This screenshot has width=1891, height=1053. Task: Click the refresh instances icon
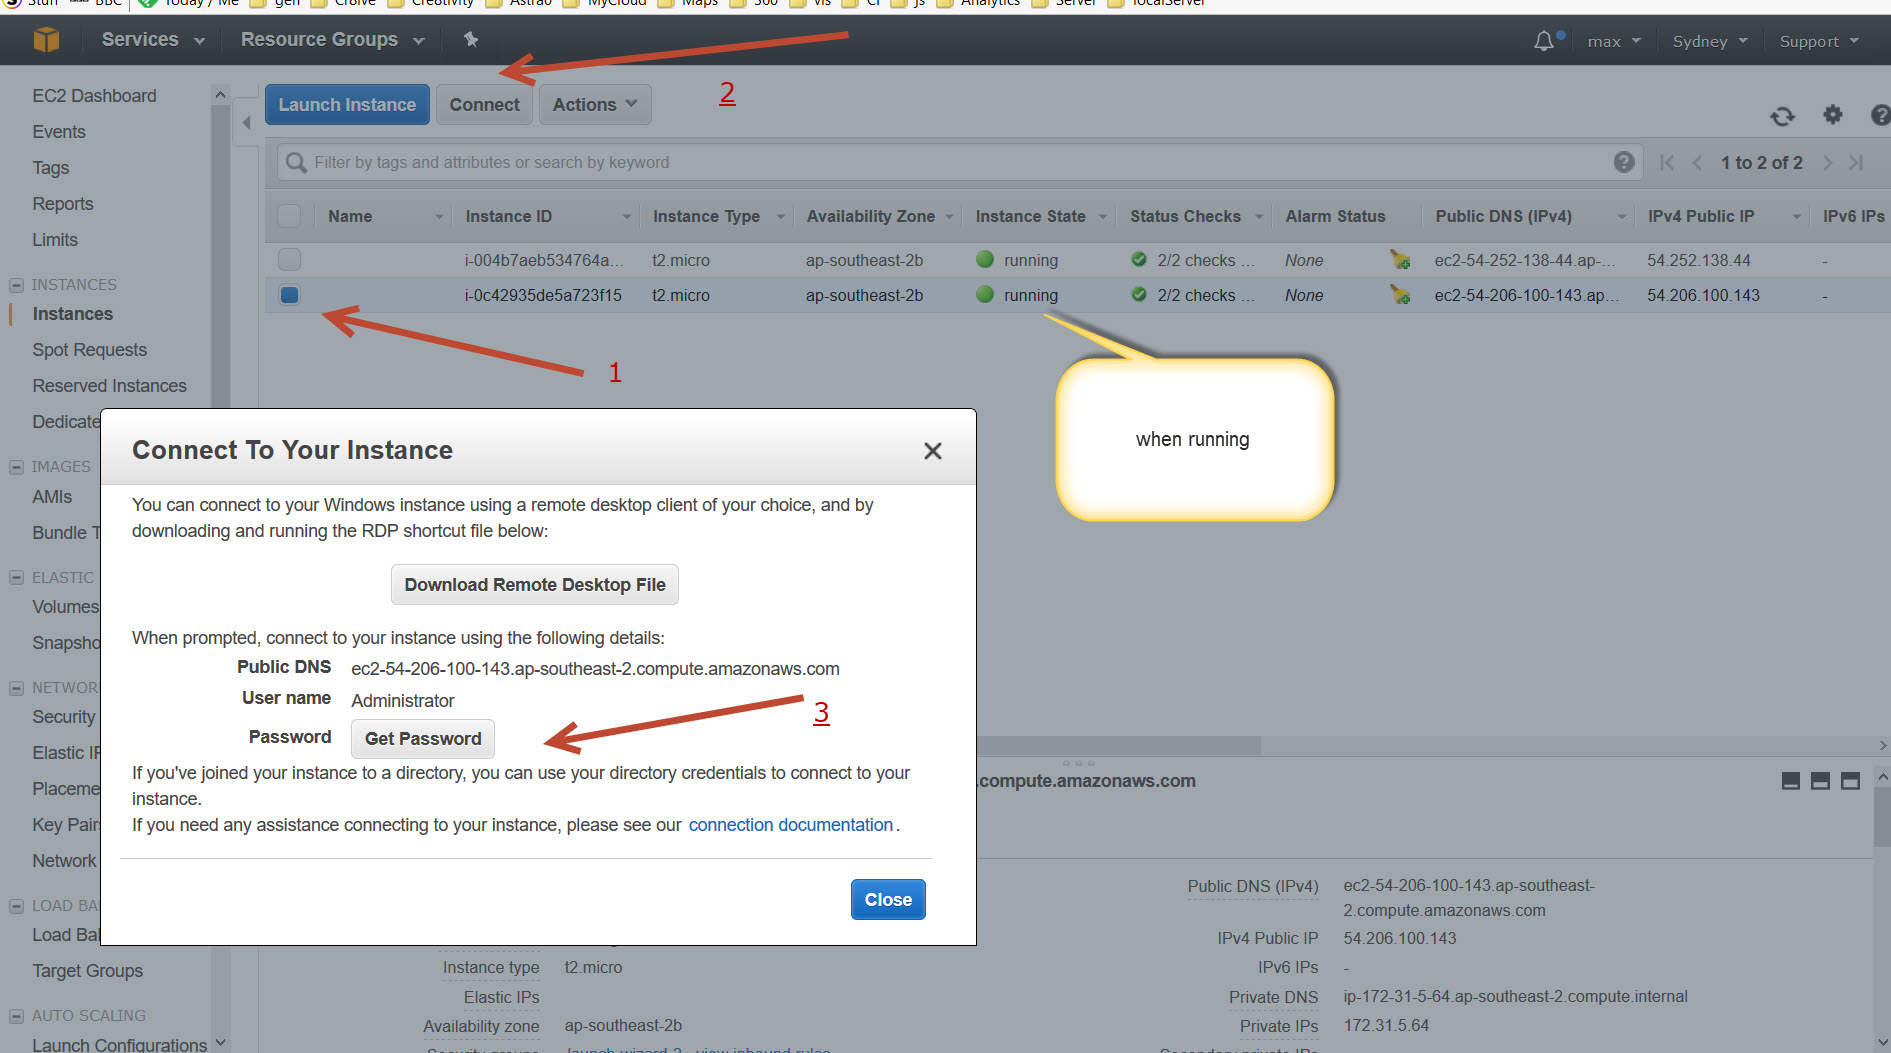click(1782, 116)
